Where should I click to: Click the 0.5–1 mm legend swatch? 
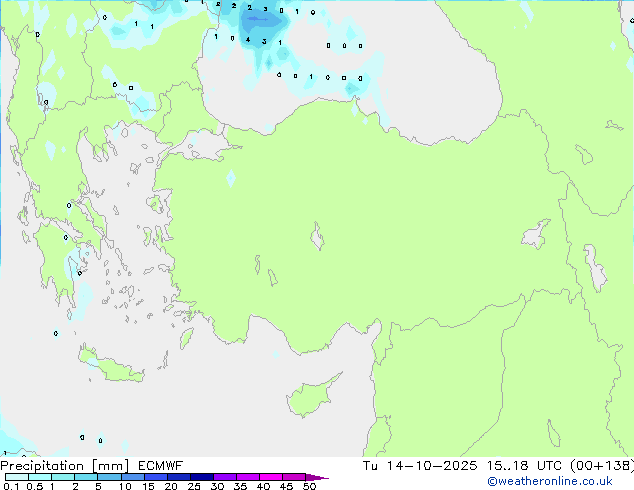[40, 477]
